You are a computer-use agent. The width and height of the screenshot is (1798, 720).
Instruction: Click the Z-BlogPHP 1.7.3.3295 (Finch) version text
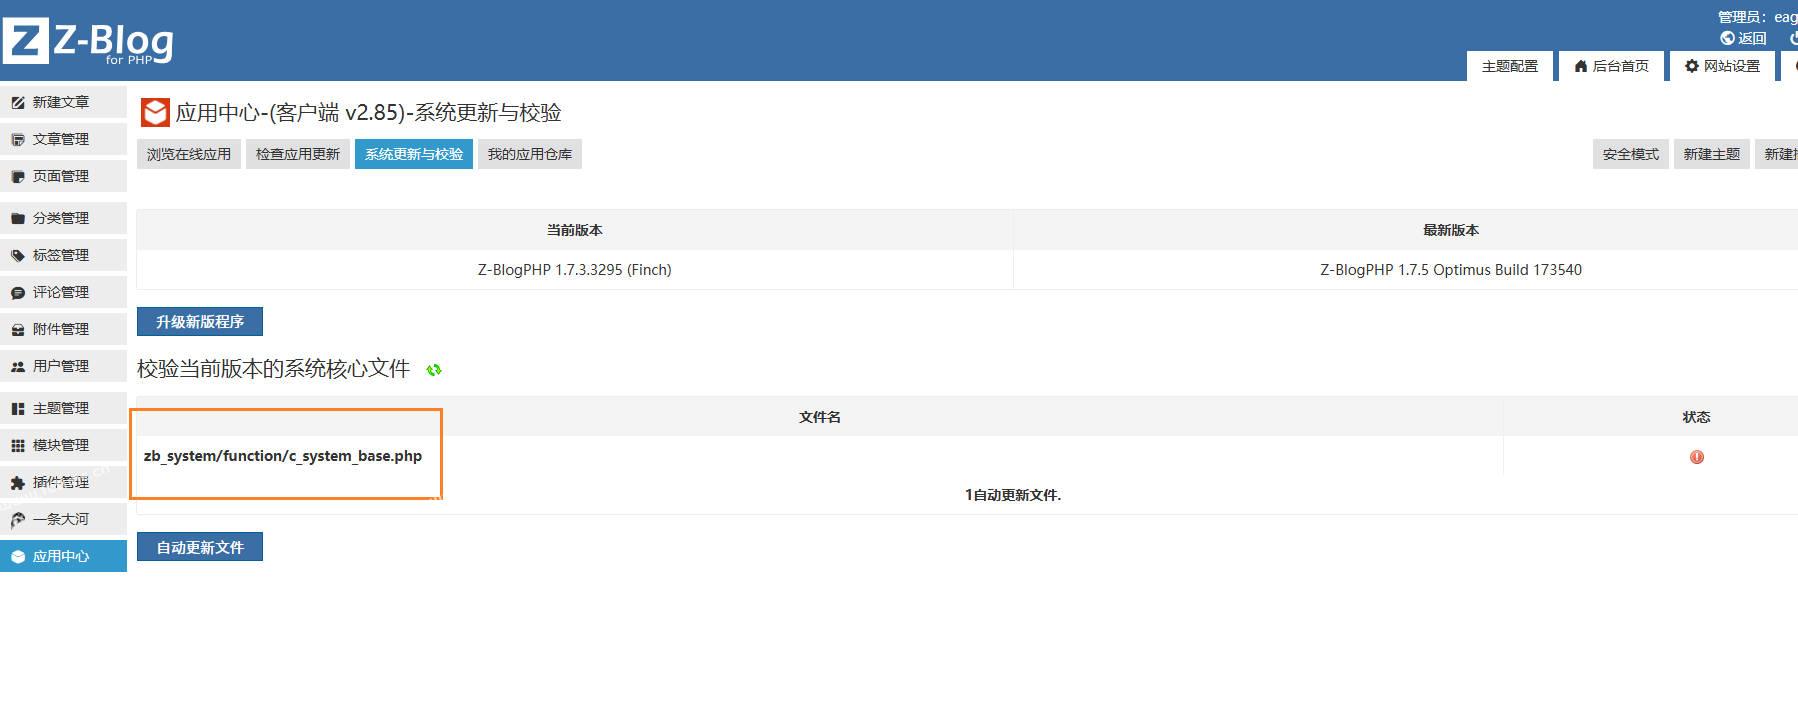(x=575, y=270)
